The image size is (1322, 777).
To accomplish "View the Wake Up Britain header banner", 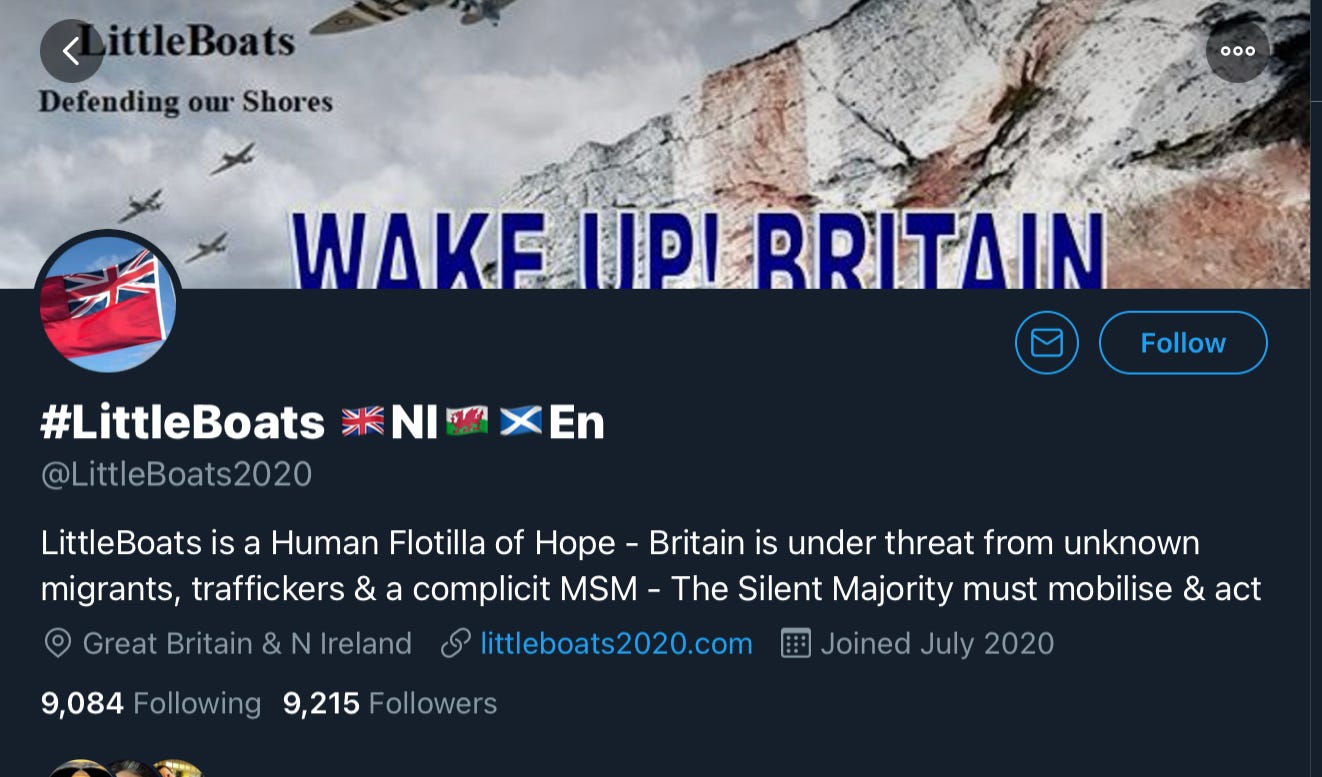I will 655,144.
